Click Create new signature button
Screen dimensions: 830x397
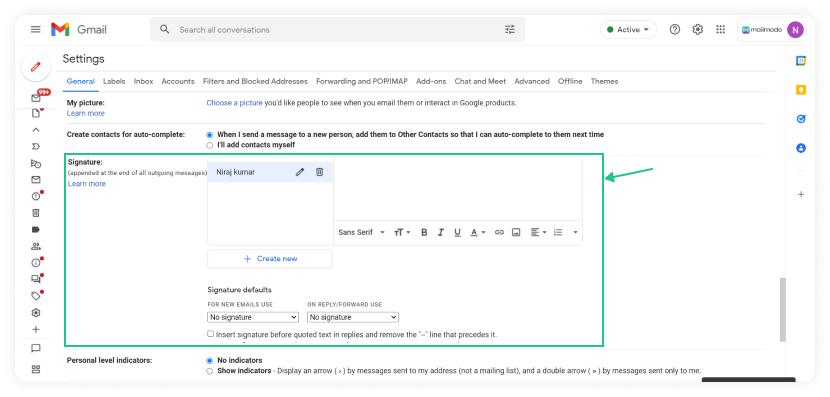coord(270,259)
